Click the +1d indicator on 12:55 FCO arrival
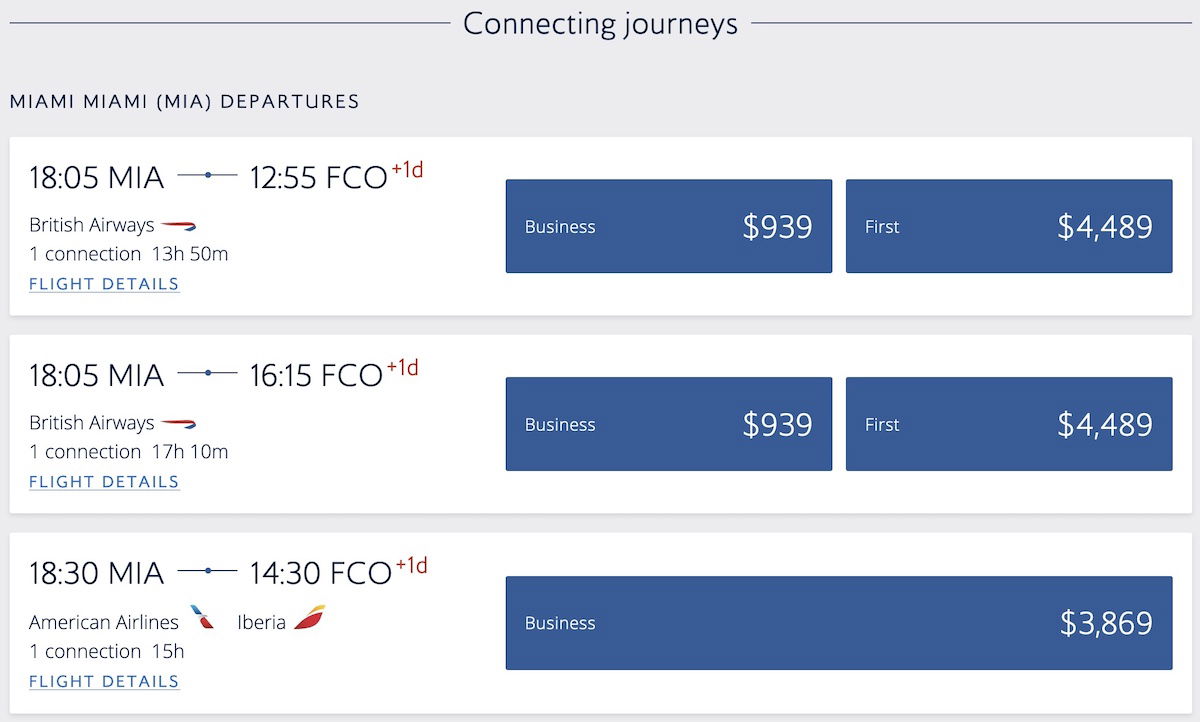 point(407,170)
